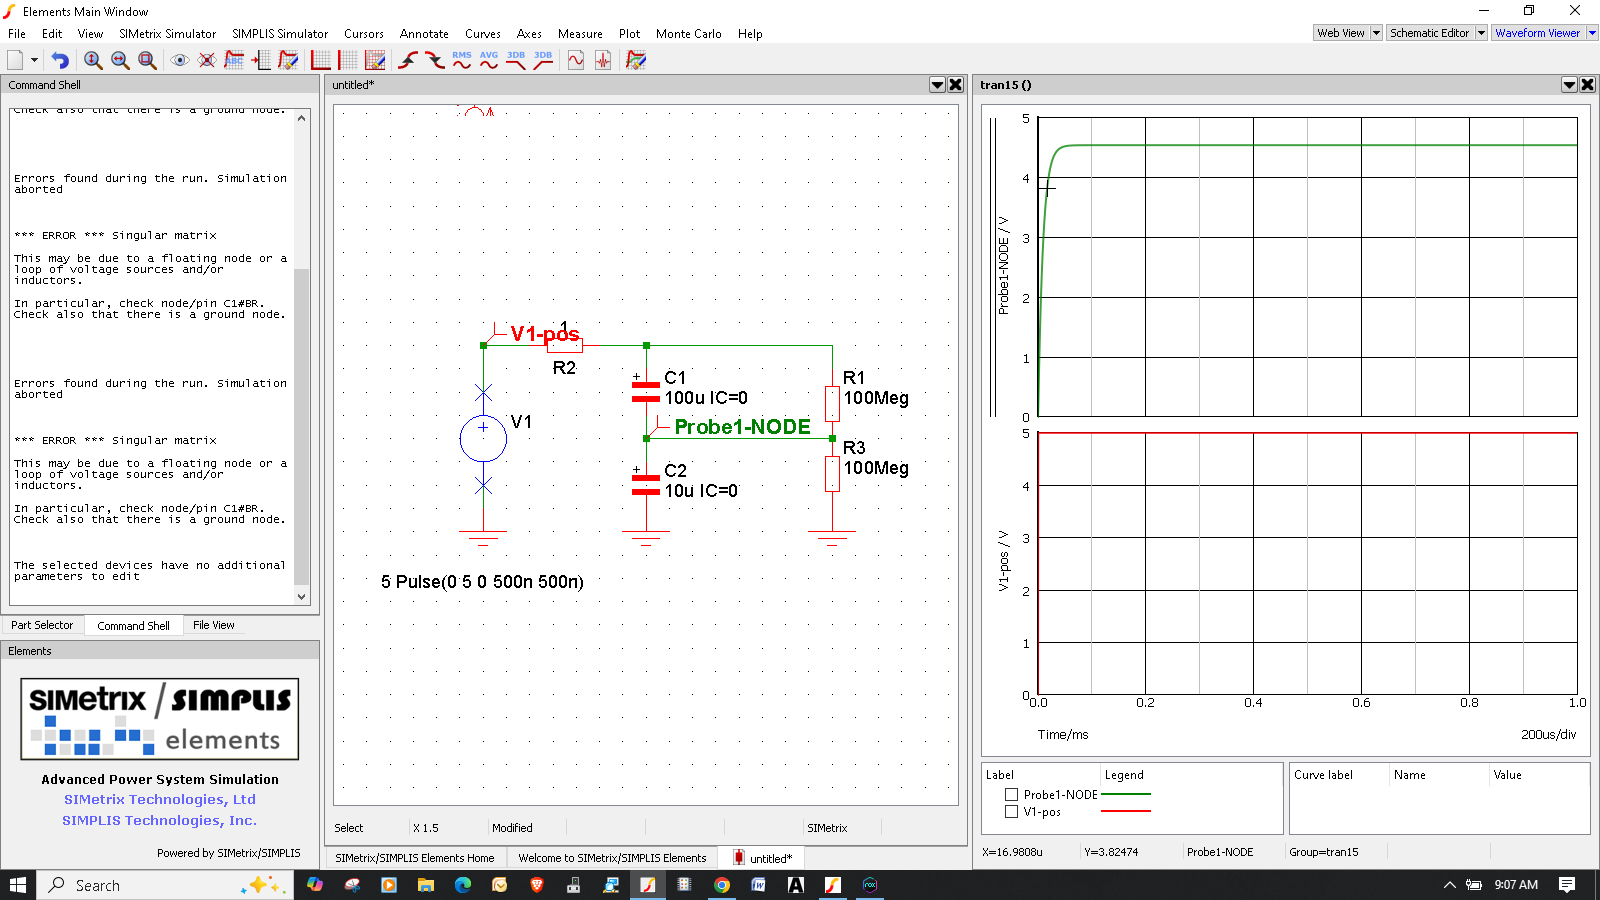This screenshot has height=900, width=1600.
Task: Tick the V1-pos legend checkbox
Action: pyautogui.click(x=1011, y=812)
